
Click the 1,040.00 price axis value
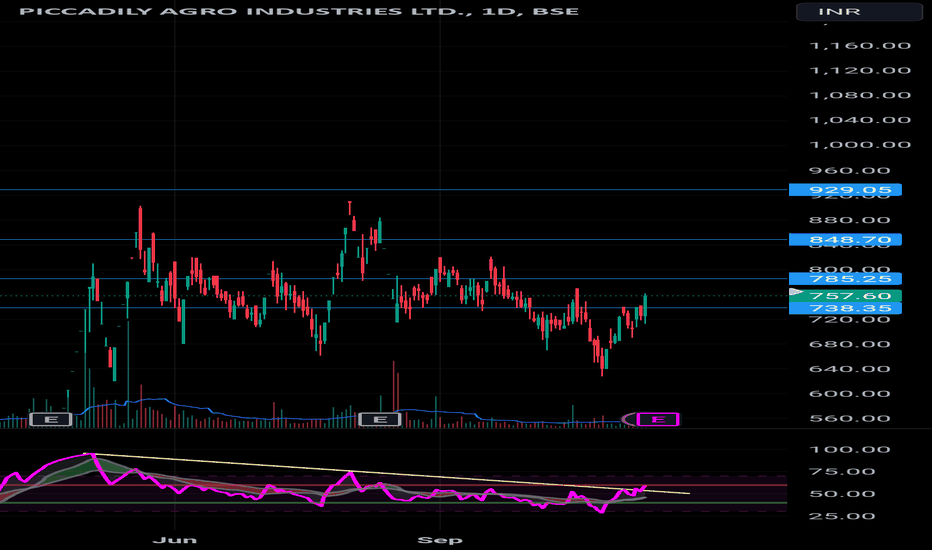860,120
